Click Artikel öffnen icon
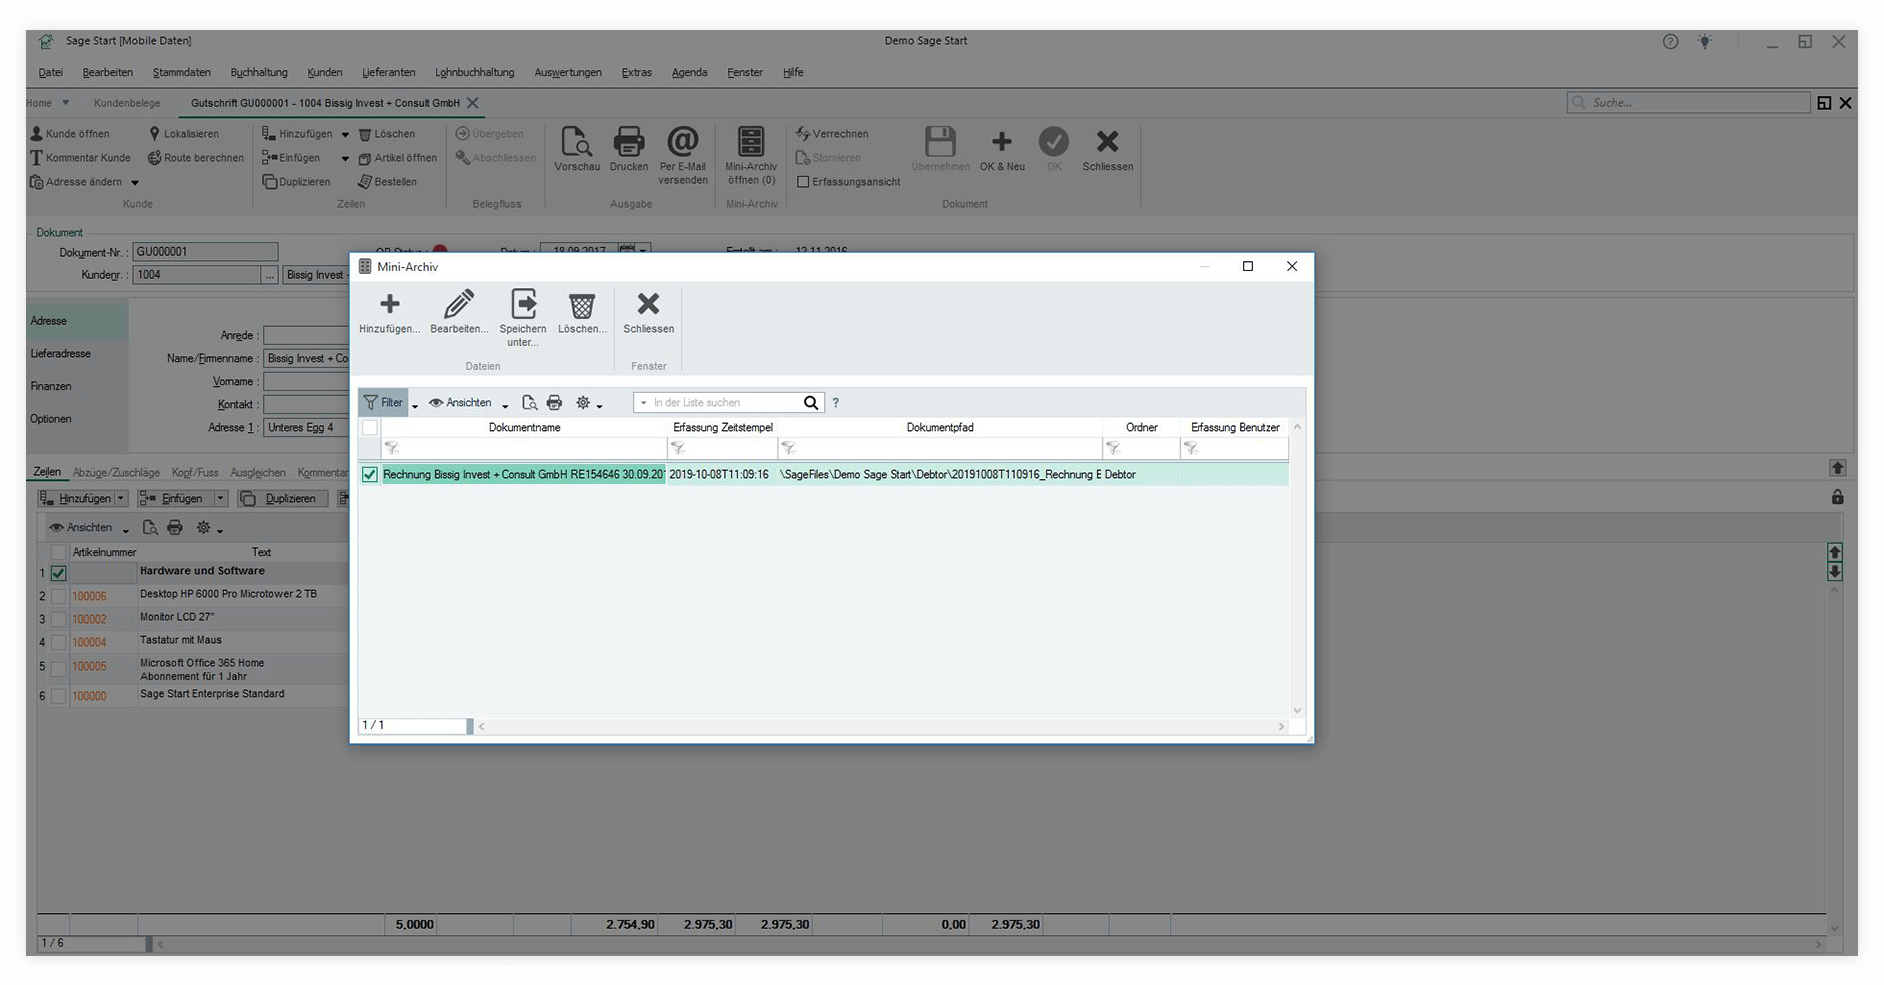This screenshot has width=1884, height=985. [365, 158]
